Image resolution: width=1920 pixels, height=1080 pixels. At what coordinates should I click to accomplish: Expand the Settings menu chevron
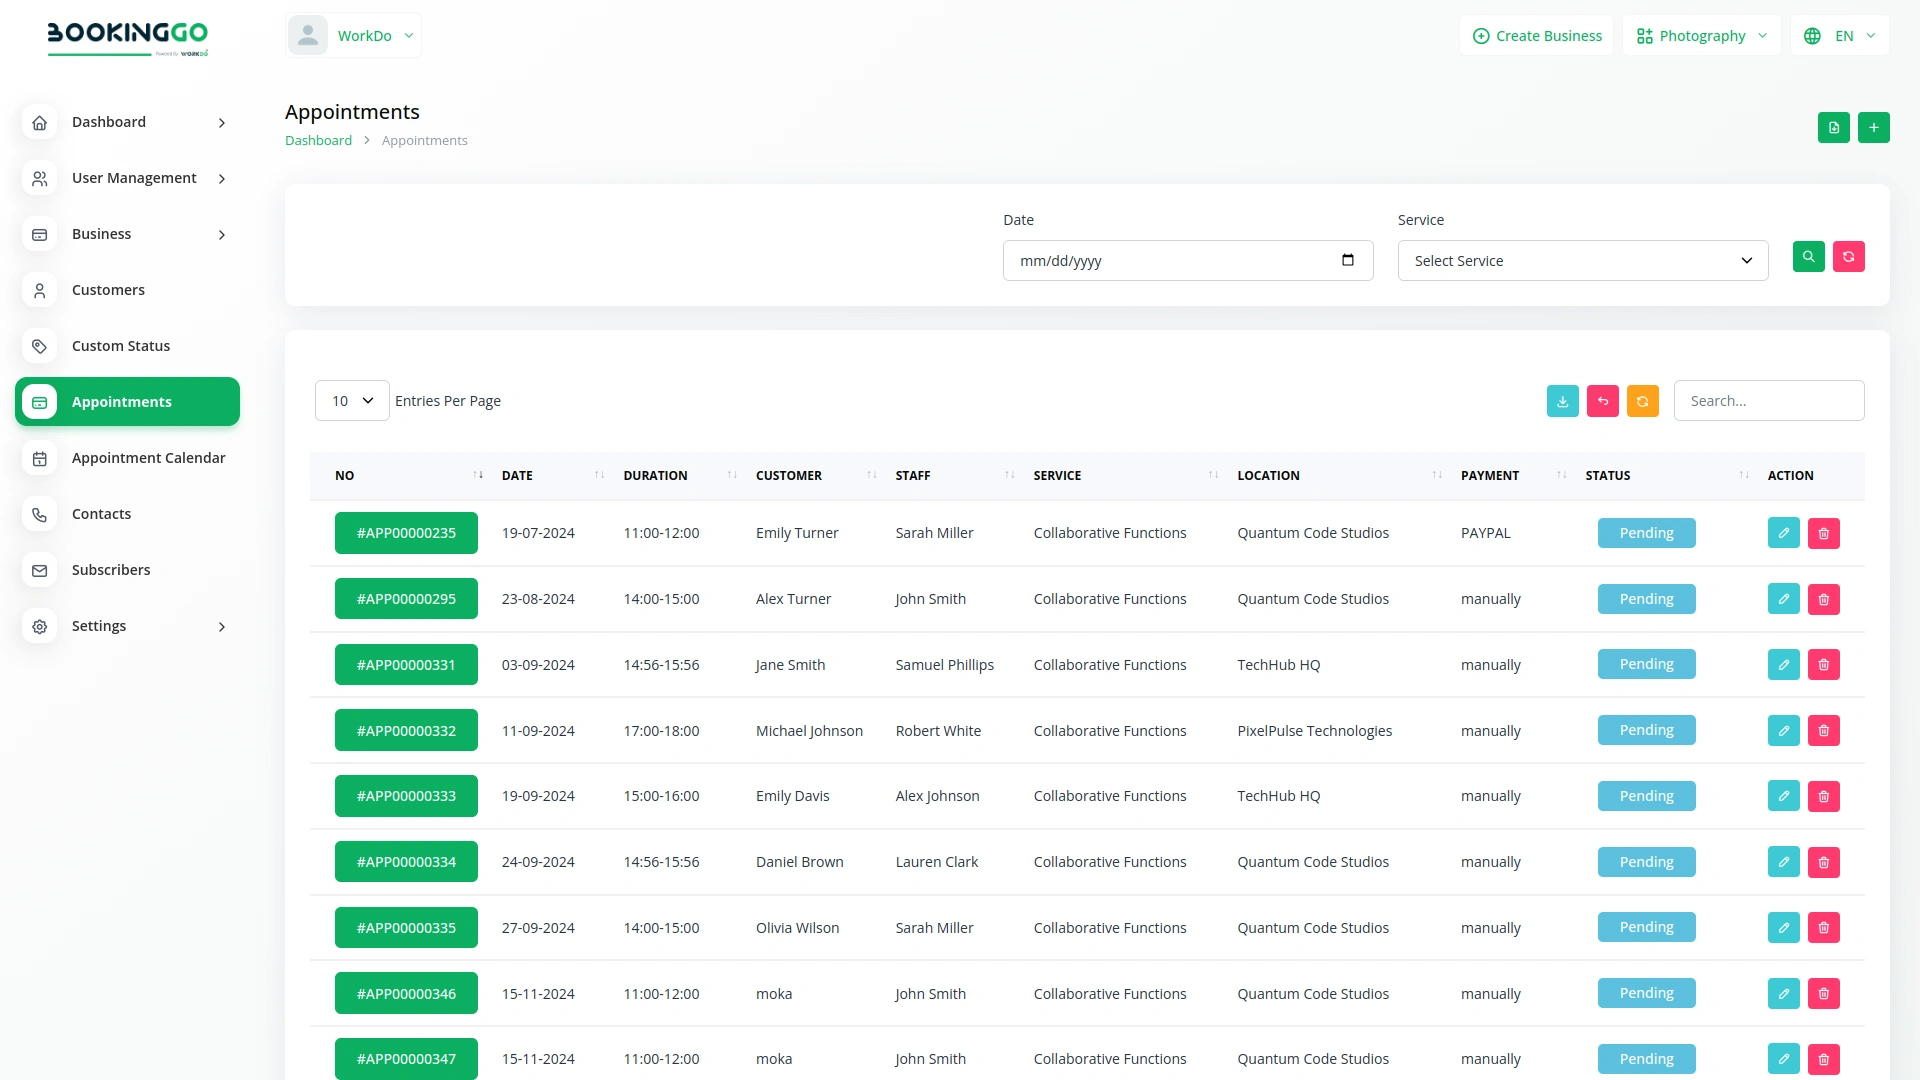[221, 627]
